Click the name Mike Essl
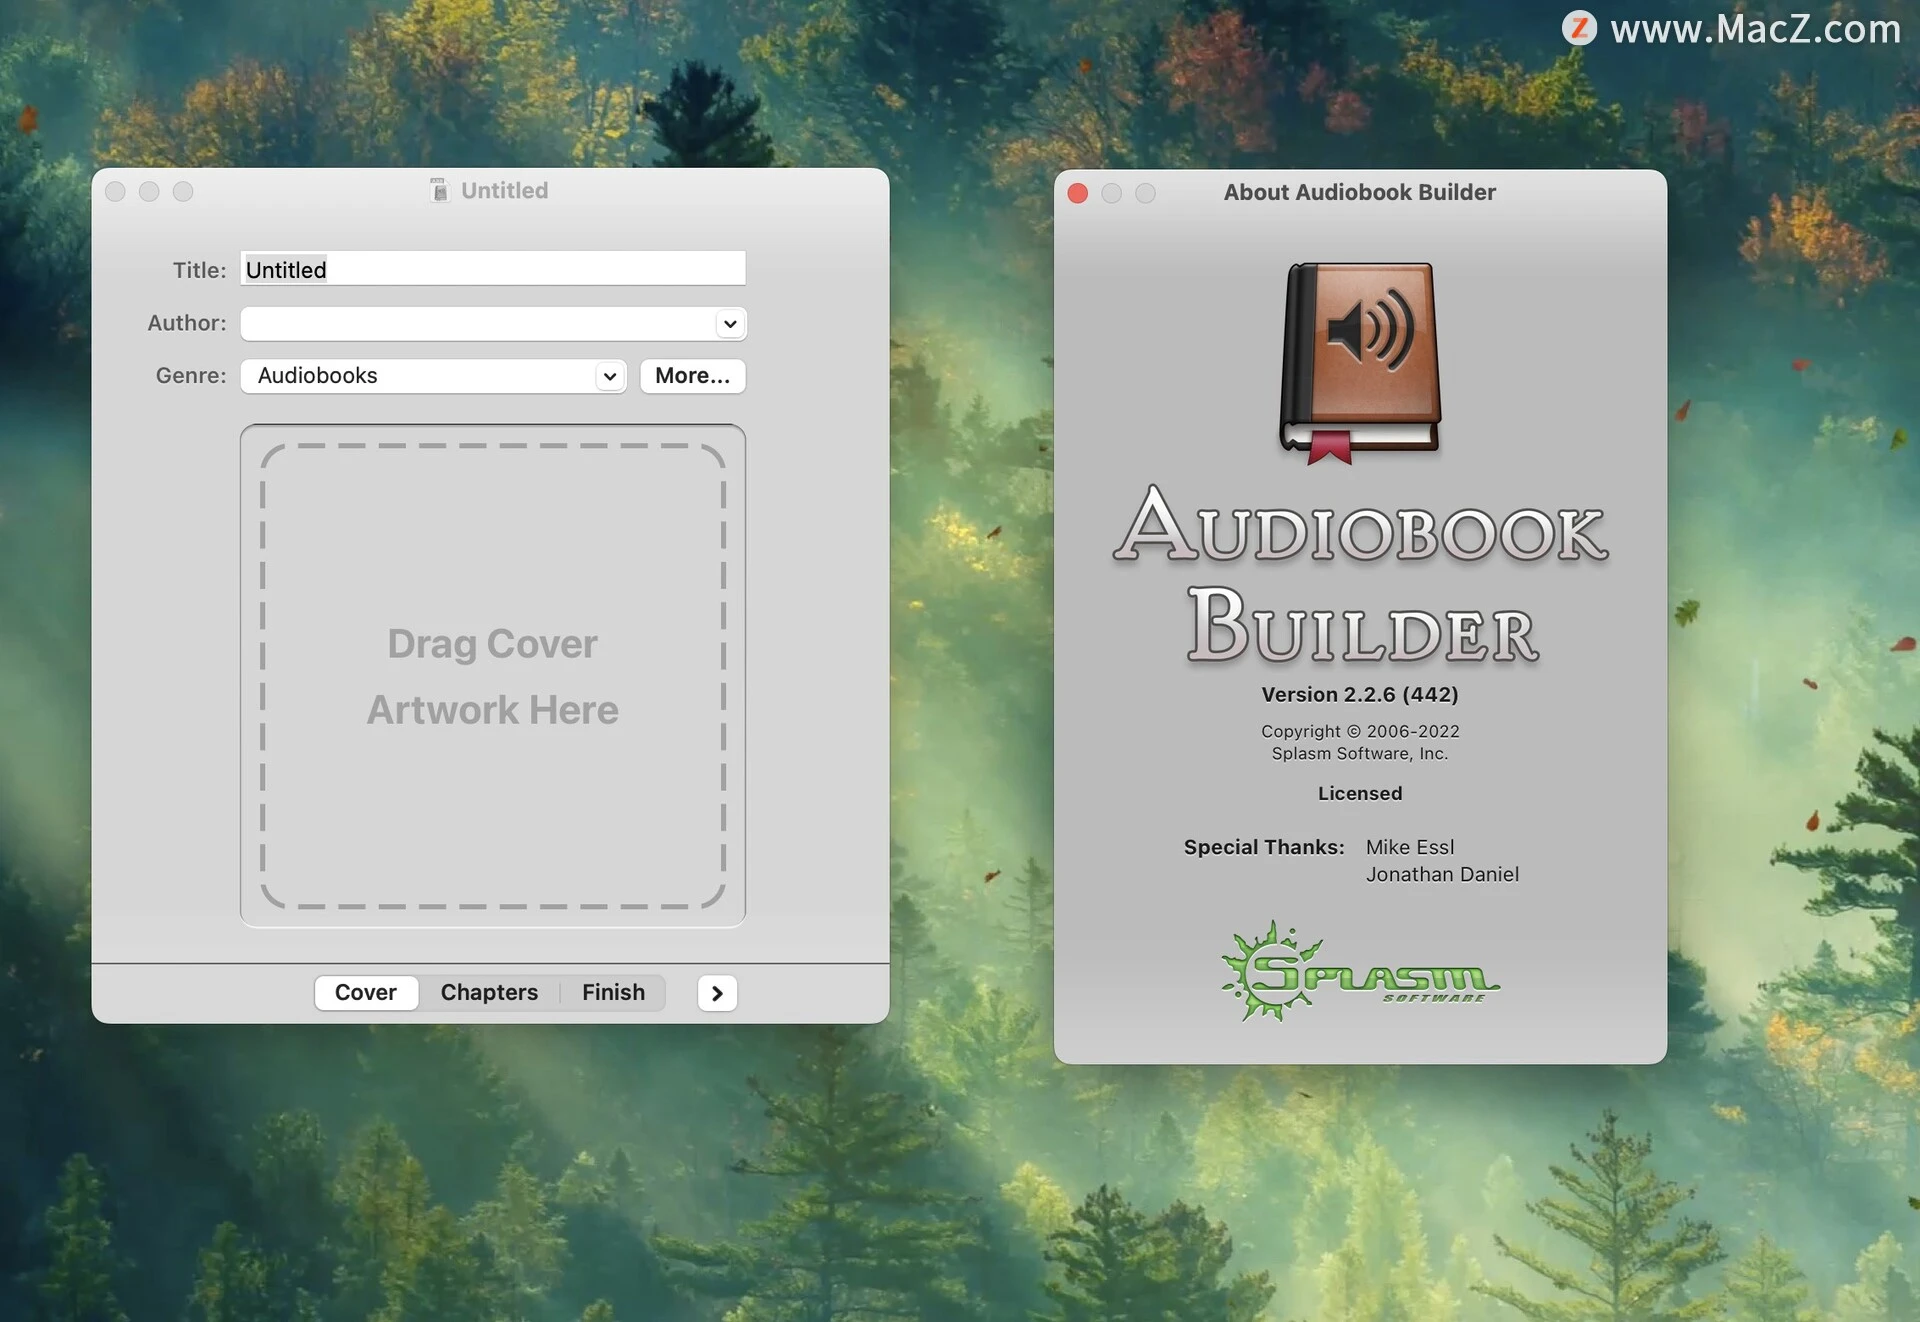Screen dimensions: 1920x1322 pos(1410,847)
